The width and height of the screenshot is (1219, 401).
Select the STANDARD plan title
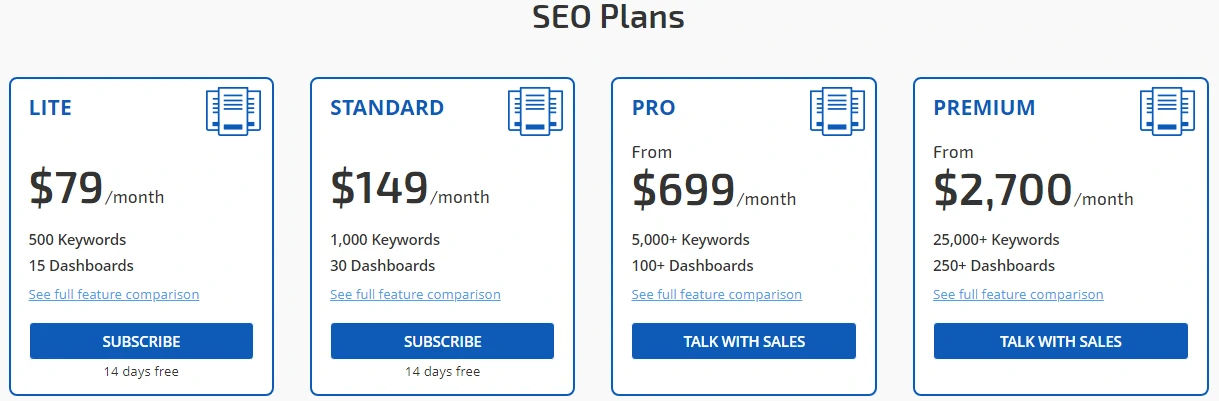(x=387, y=108)
